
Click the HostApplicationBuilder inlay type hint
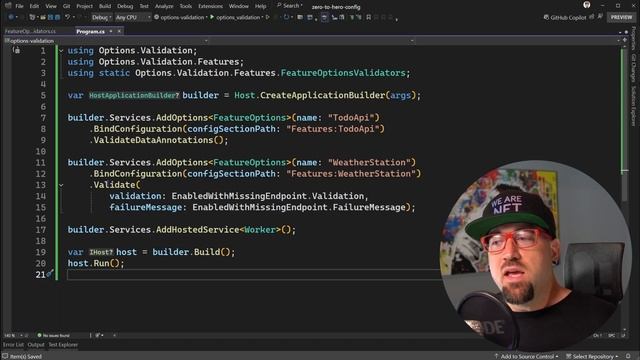tap(134, 96)
